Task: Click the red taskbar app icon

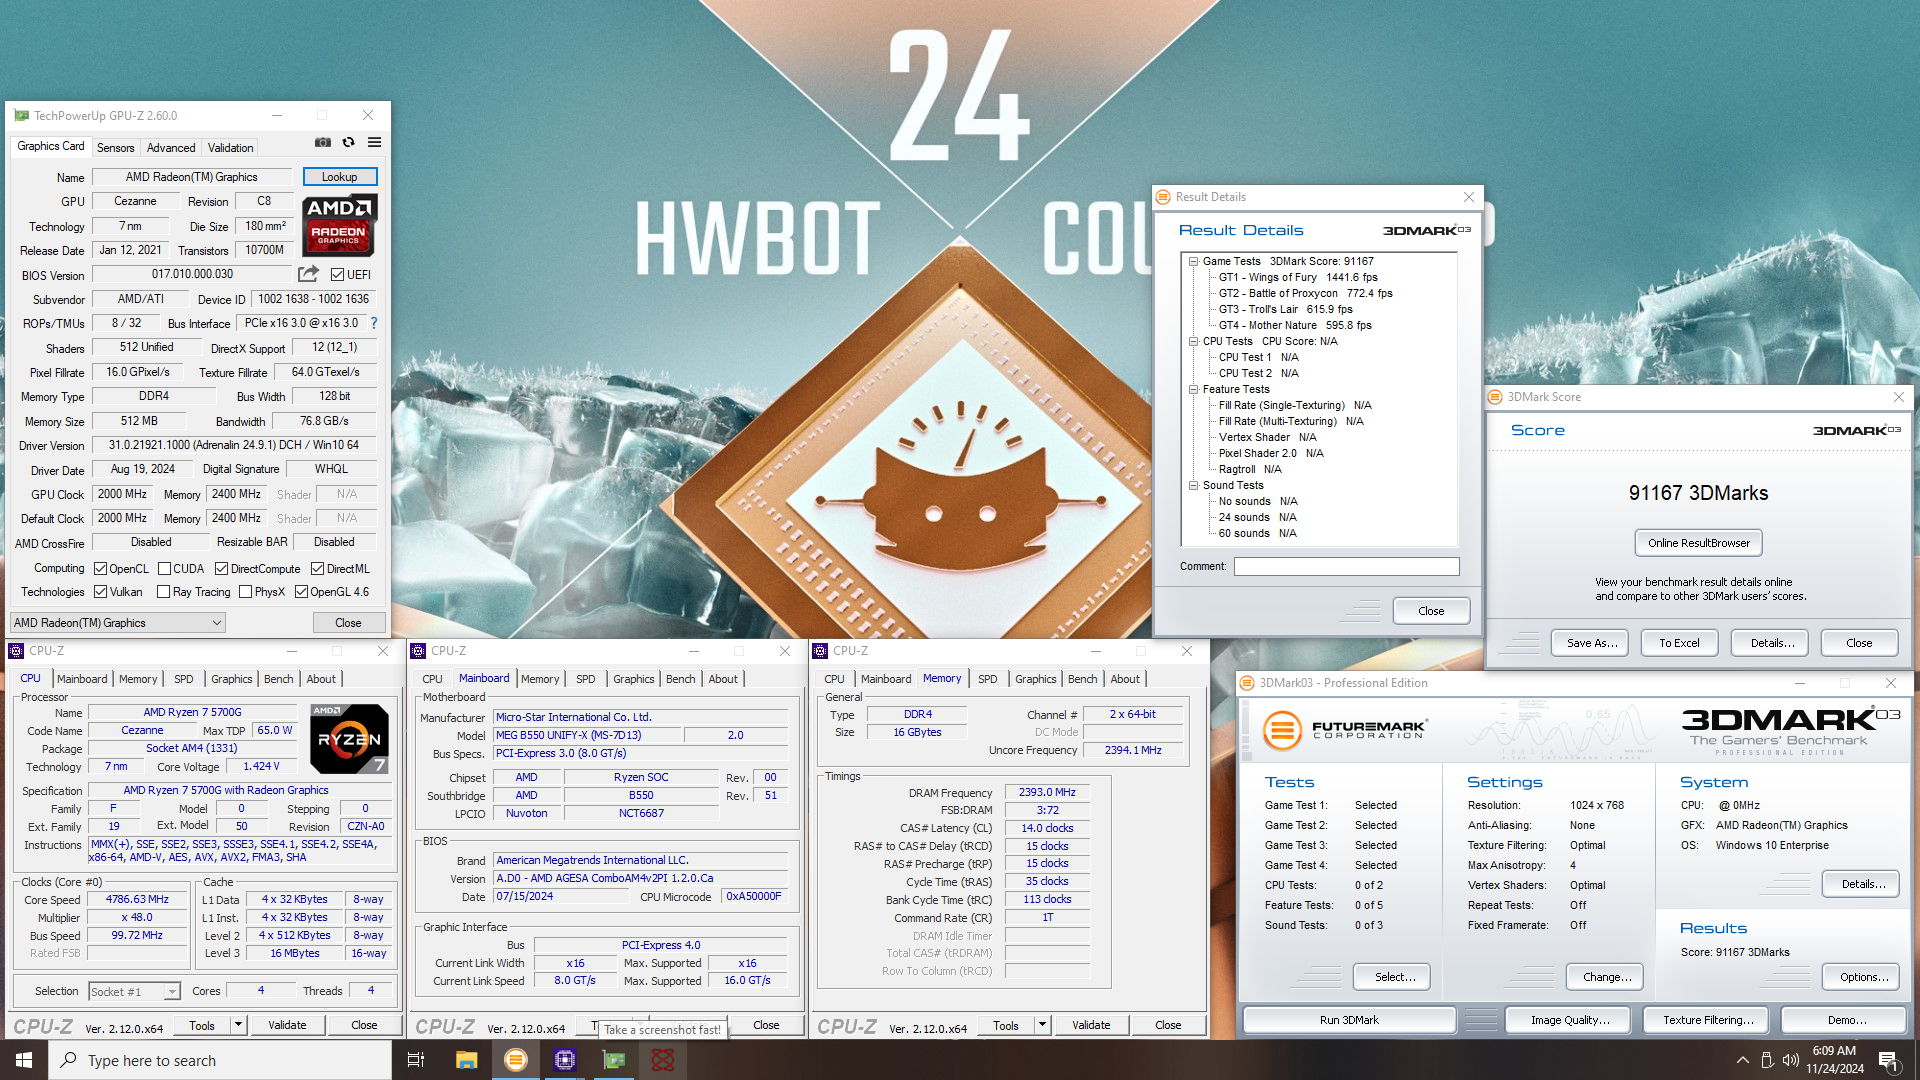Action: point(663,1060)
